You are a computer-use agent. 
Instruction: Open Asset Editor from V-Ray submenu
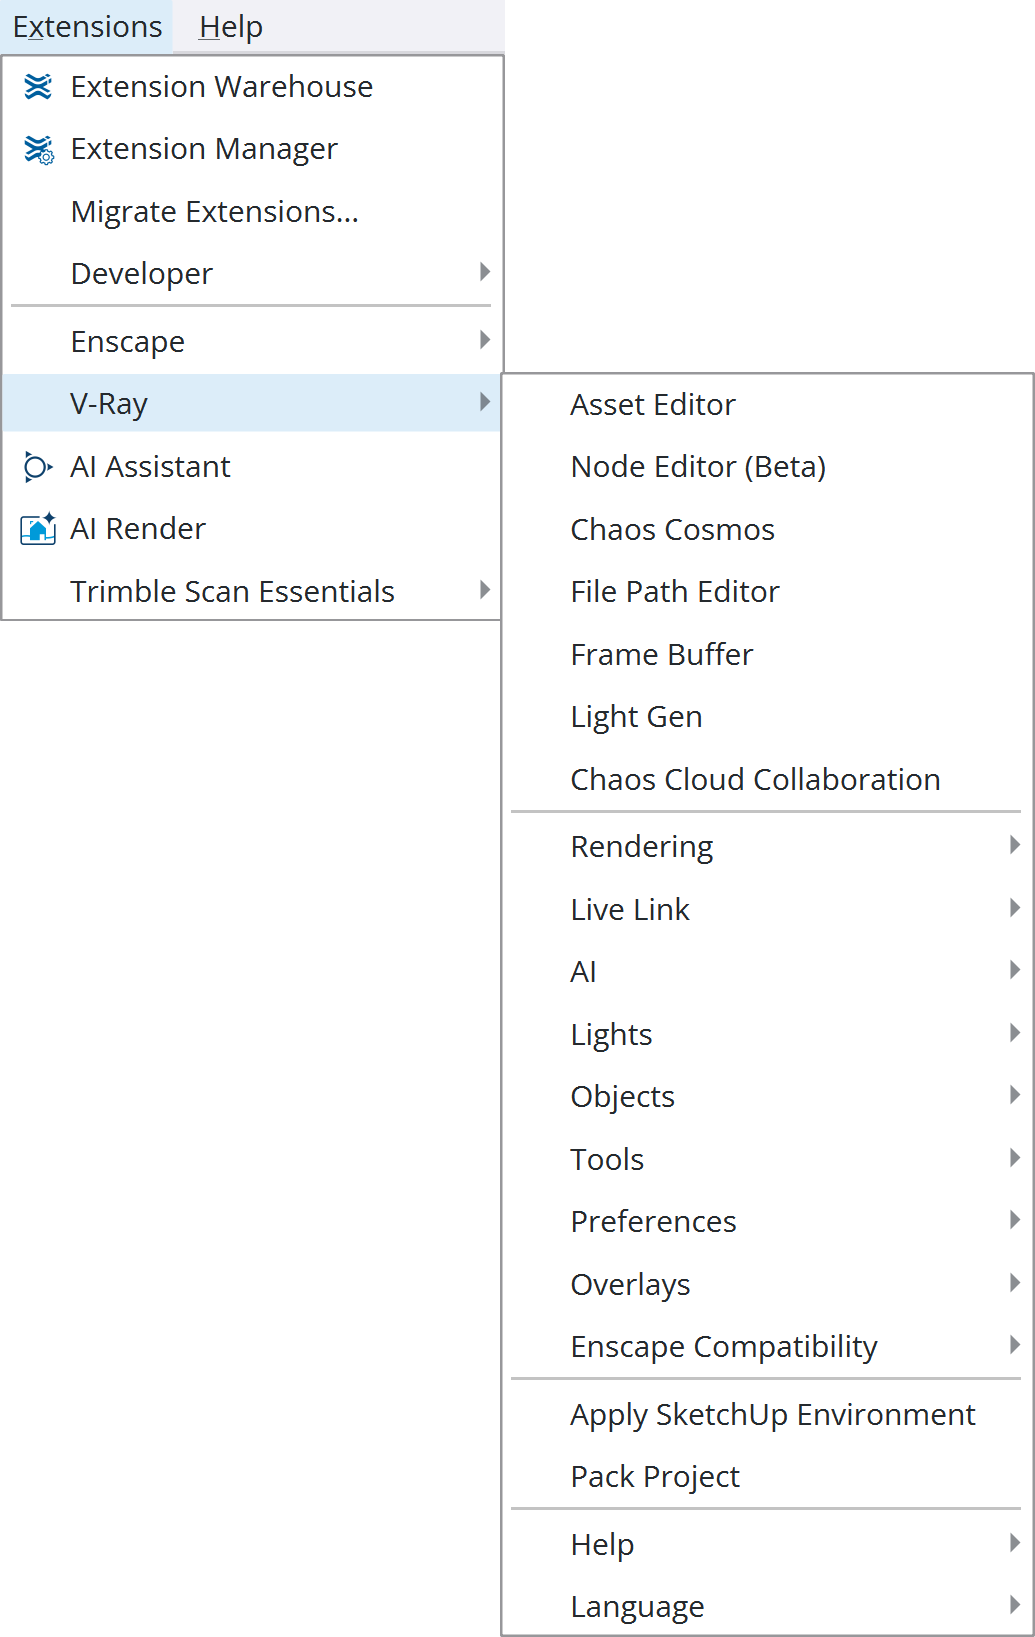click(x=653, y=405)
